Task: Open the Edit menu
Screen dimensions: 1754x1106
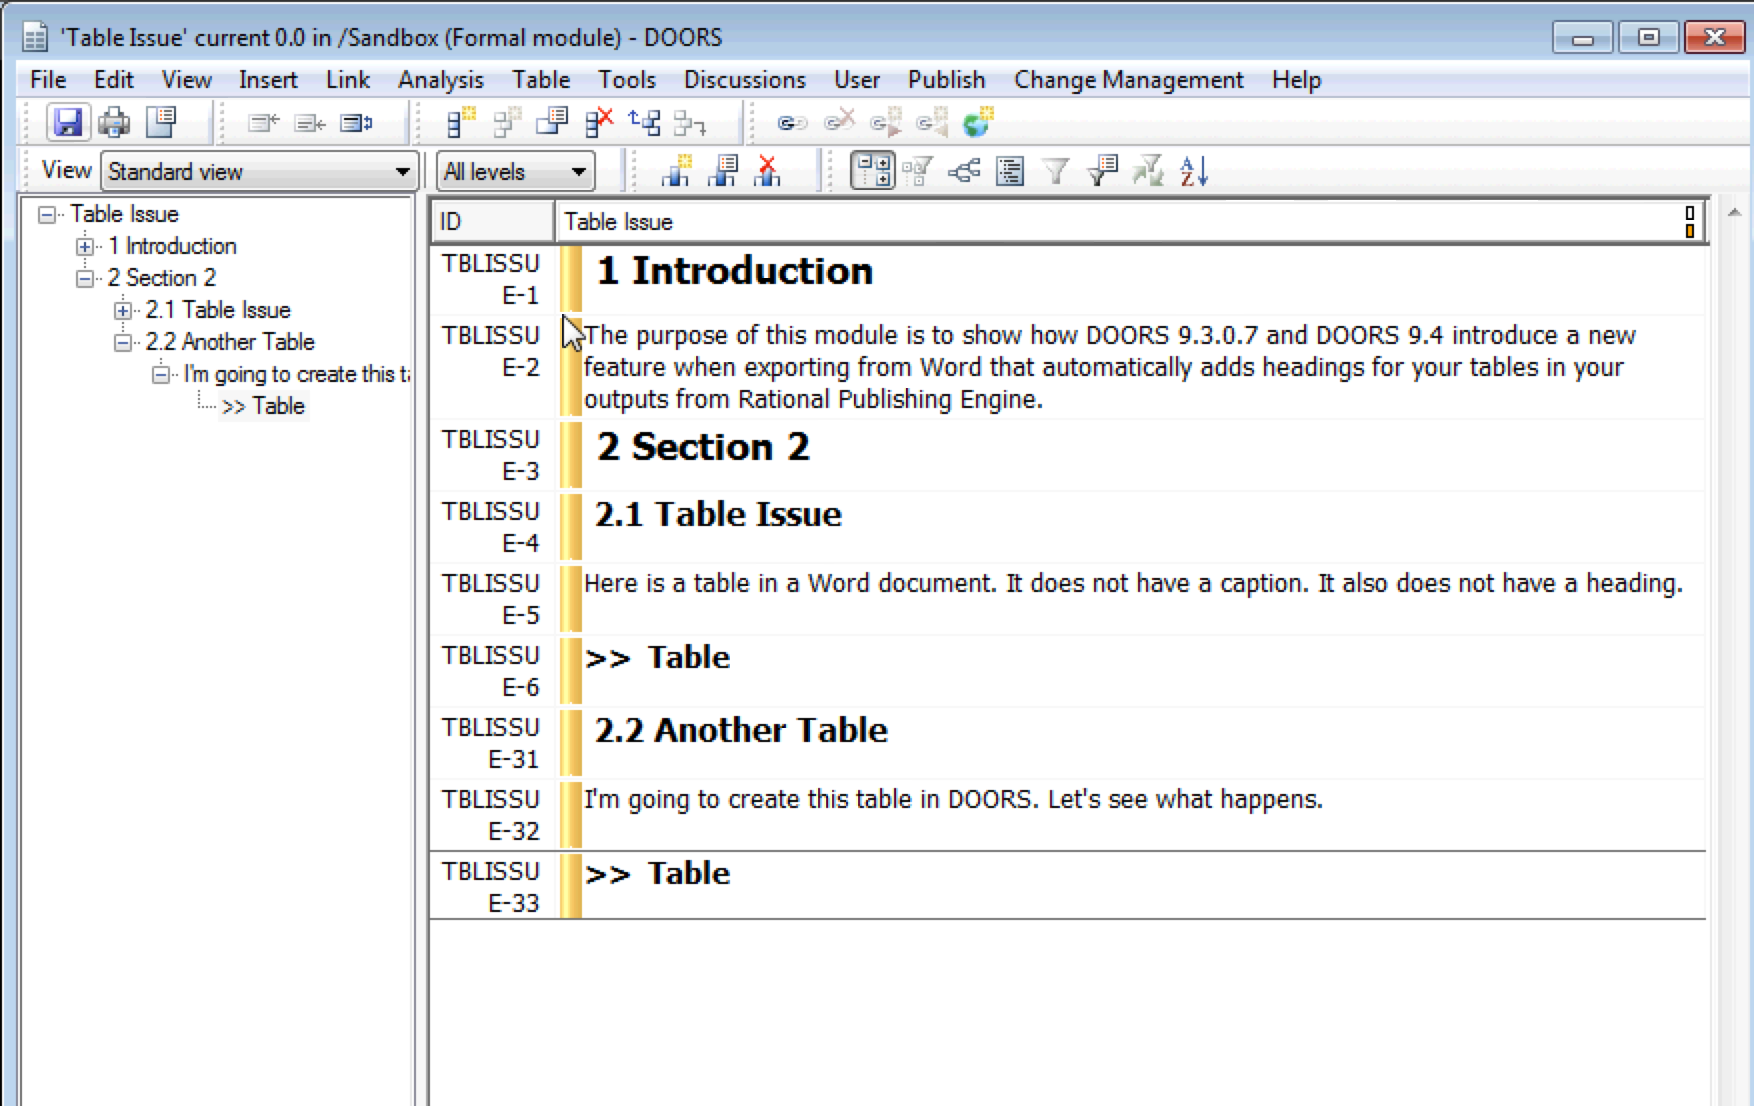Action: [113, 80]
